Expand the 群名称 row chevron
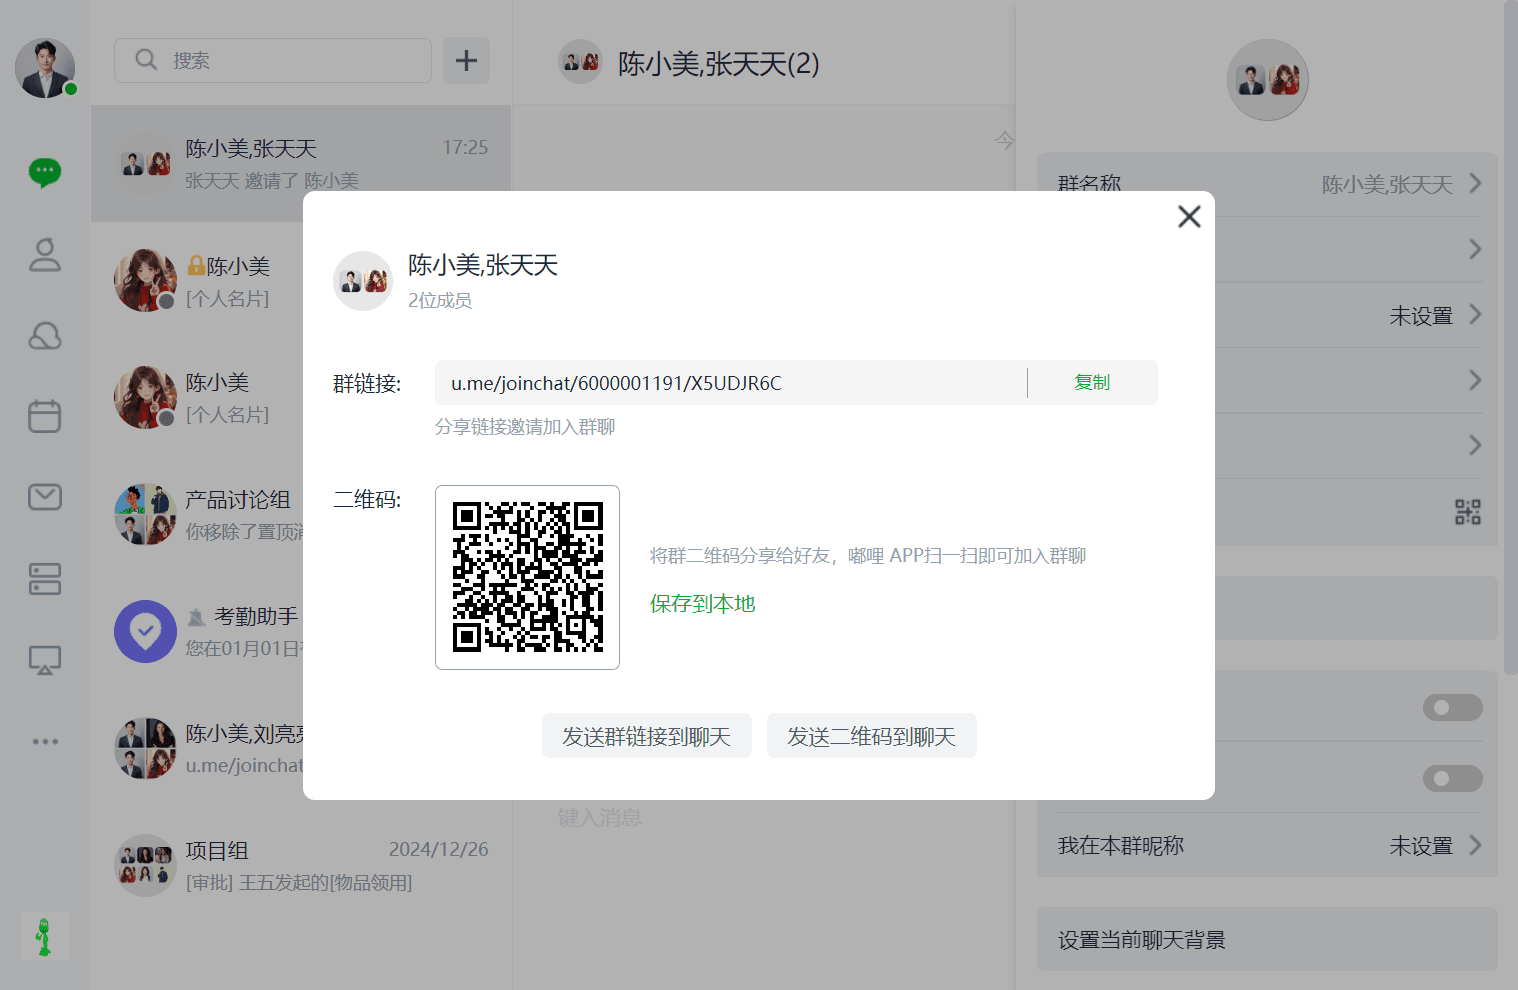1518x990 pixels. coord(1475,183)
